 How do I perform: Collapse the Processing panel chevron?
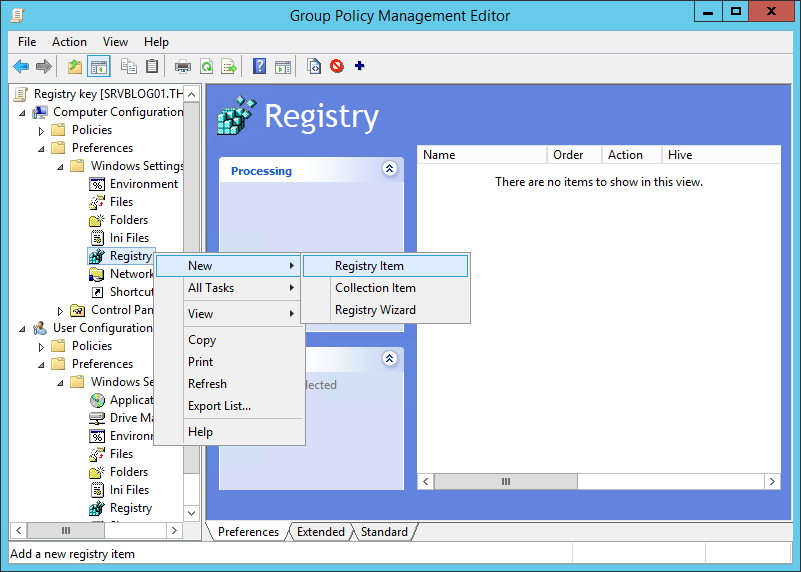pos(390,170)
